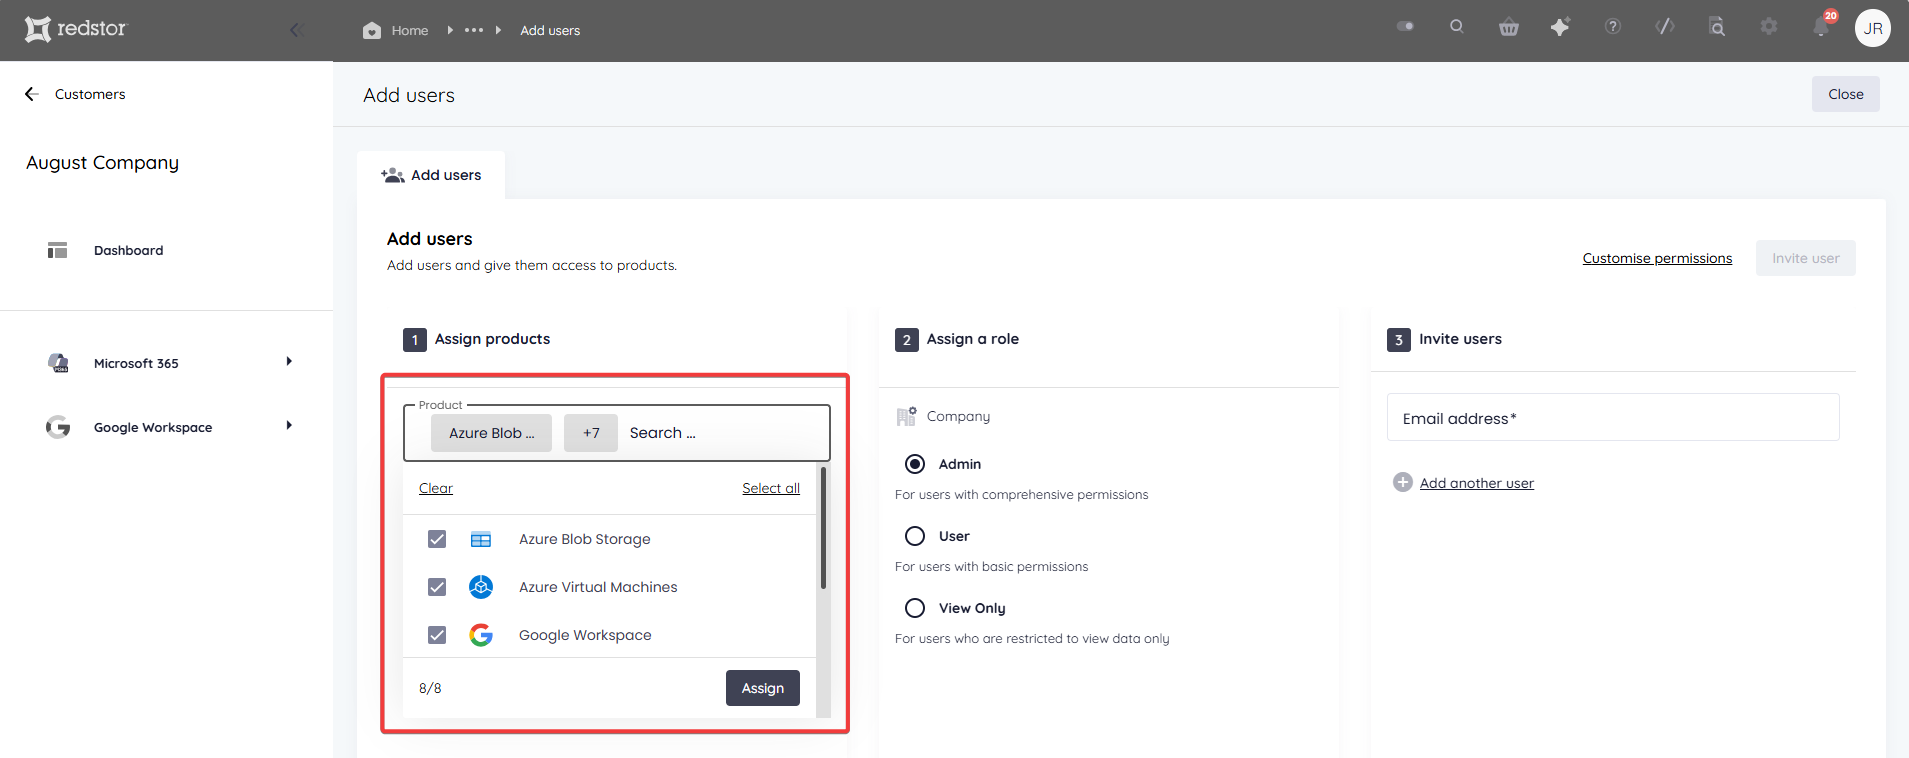Open the notifications bell
Viewport: 1909px width, 758px height.
click(1821, 27)
